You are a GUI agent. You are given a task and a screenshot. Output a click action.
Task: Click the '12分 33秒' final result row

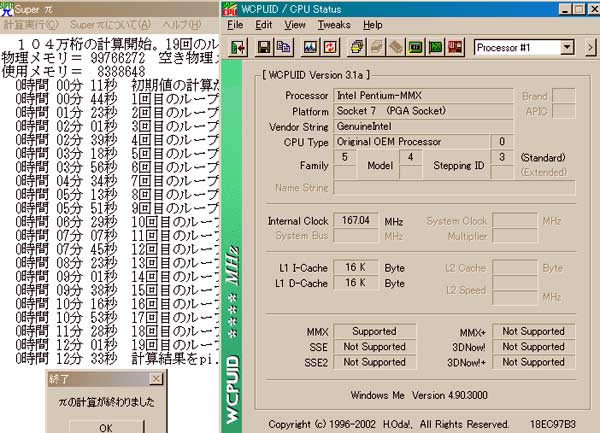click(x=117, y=358)
